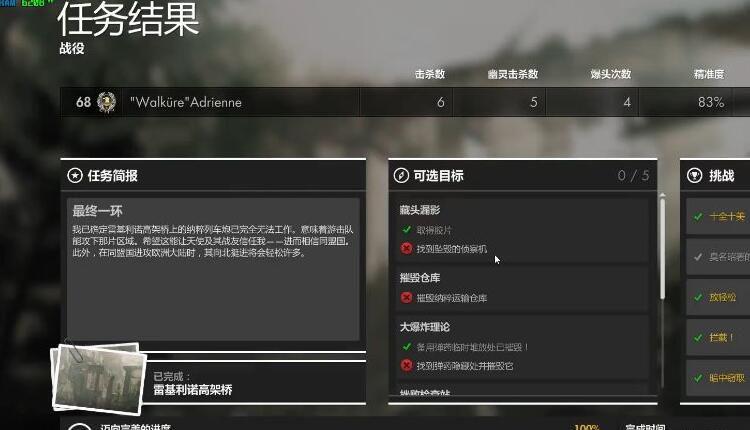Click the red X beside 找到坠毁的侦察机
750x430 pixels.
(x=407, y=249)
